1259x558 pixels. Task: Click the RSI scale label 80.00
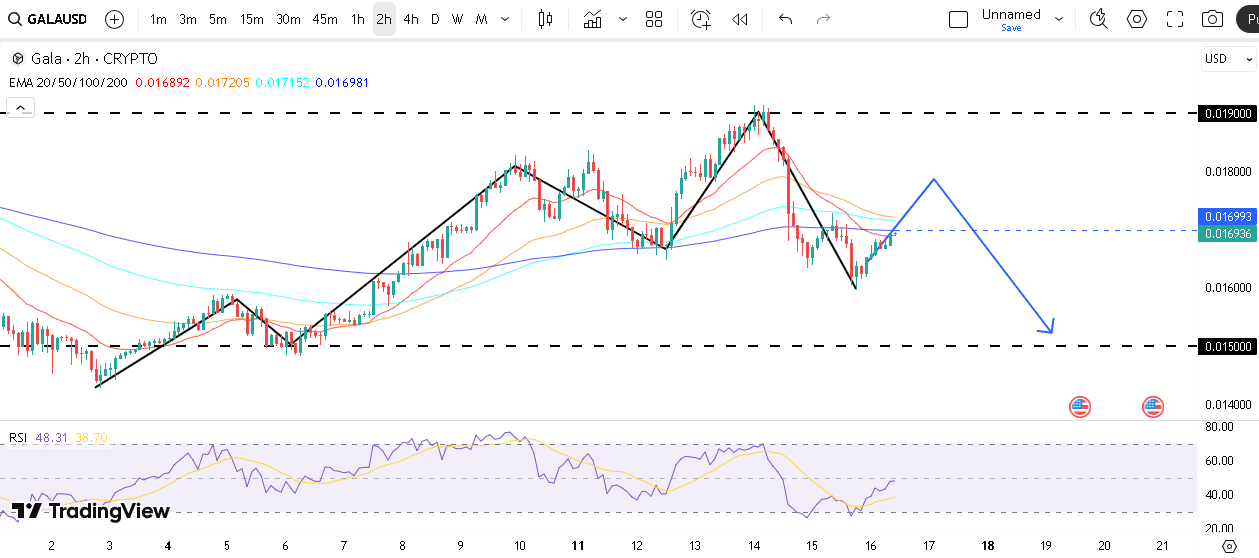pos(1218,427)
